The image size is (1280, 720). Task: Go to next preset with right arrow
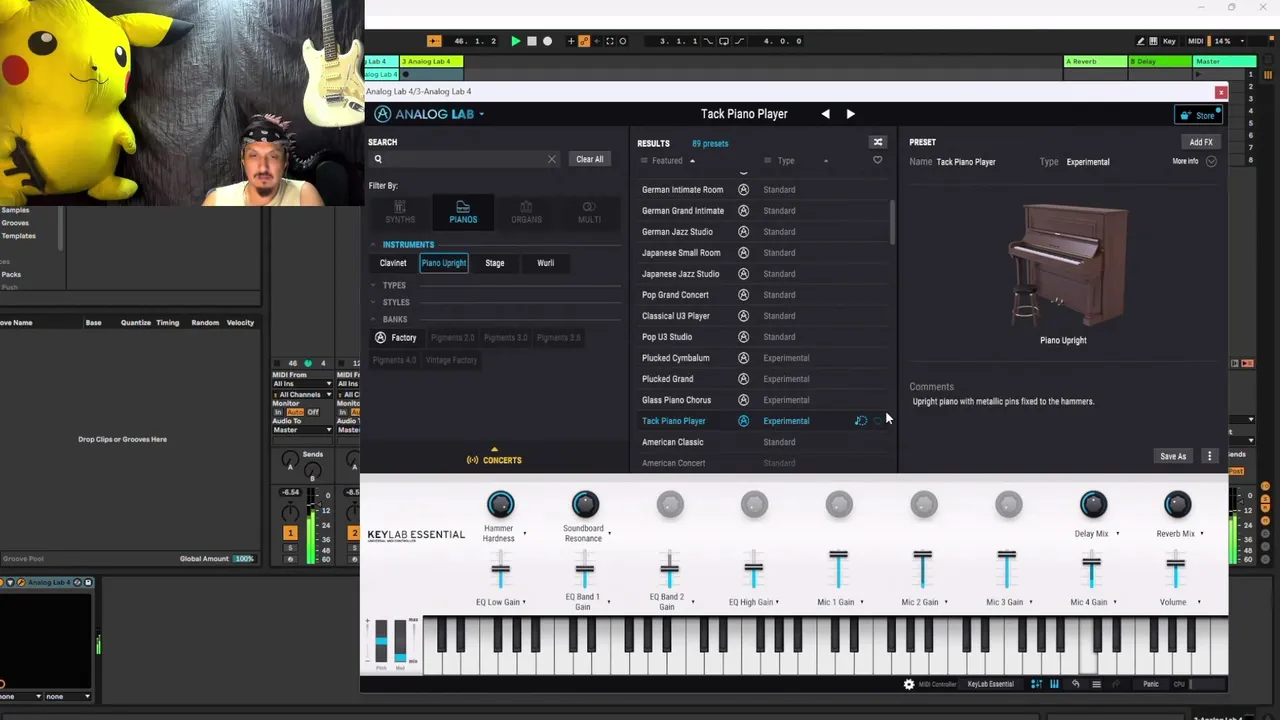(x=851, y=114)
